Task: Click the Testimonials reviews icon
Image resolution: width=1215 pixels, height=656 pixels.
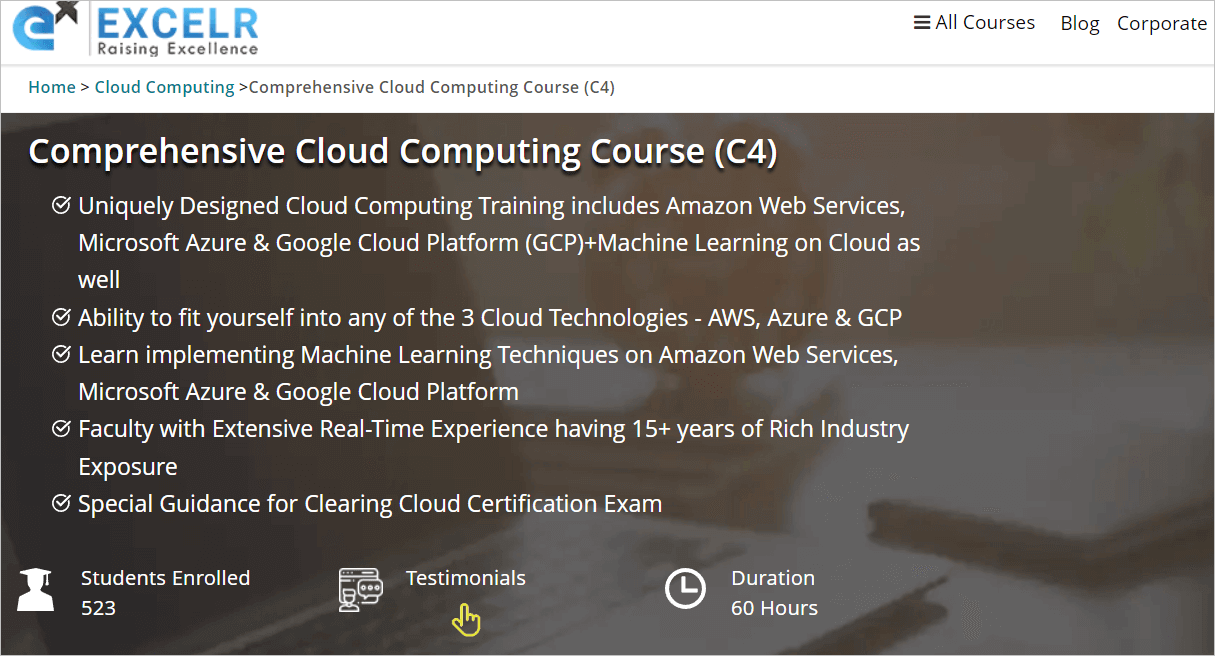Action: coord(359,590)
